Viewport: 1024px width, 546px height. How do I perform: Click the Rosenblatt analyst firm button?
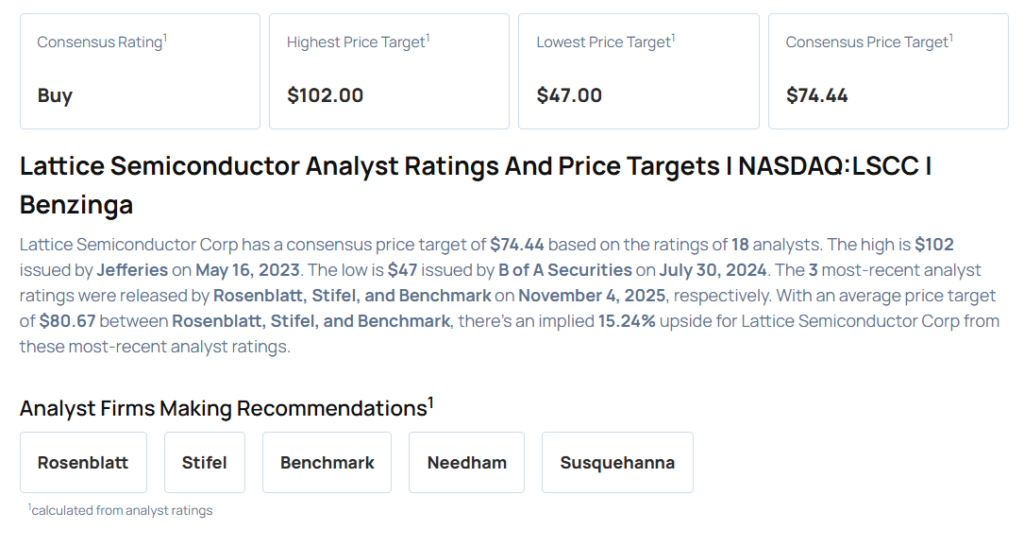click(83, 462)
